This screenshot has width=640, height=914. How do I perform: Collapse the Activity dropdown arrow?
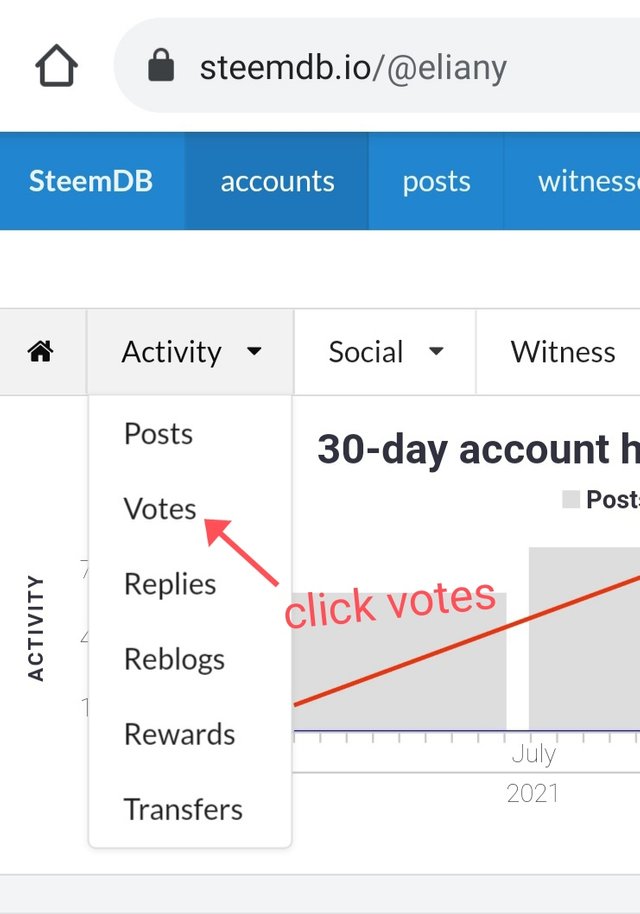(x=254, y=351)
